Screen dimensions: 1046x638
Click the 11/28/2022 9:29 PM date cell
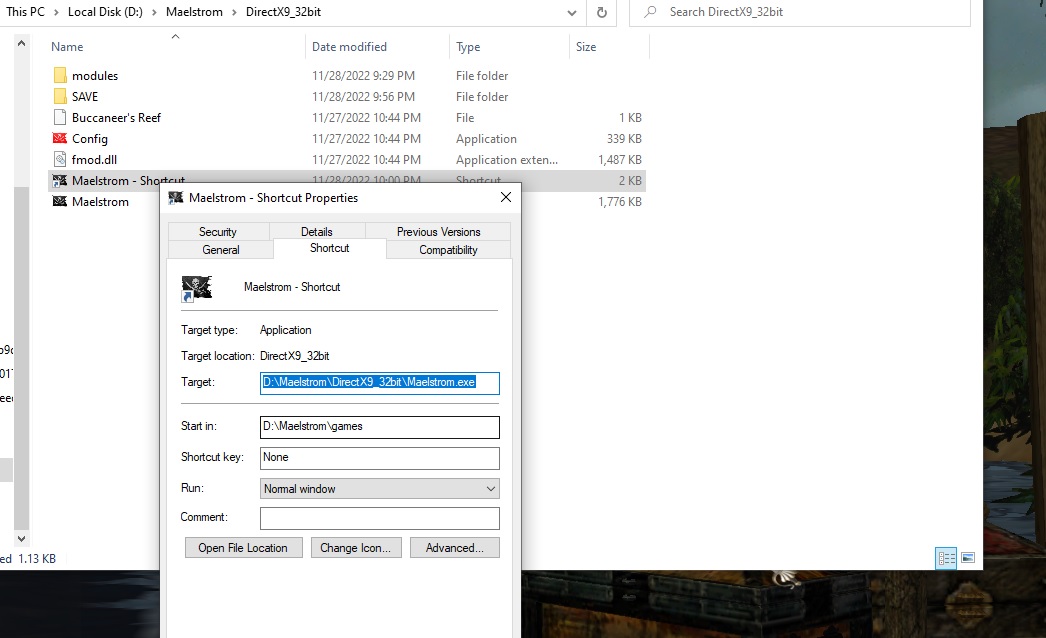pyautogui.click(x=364, y=75)
